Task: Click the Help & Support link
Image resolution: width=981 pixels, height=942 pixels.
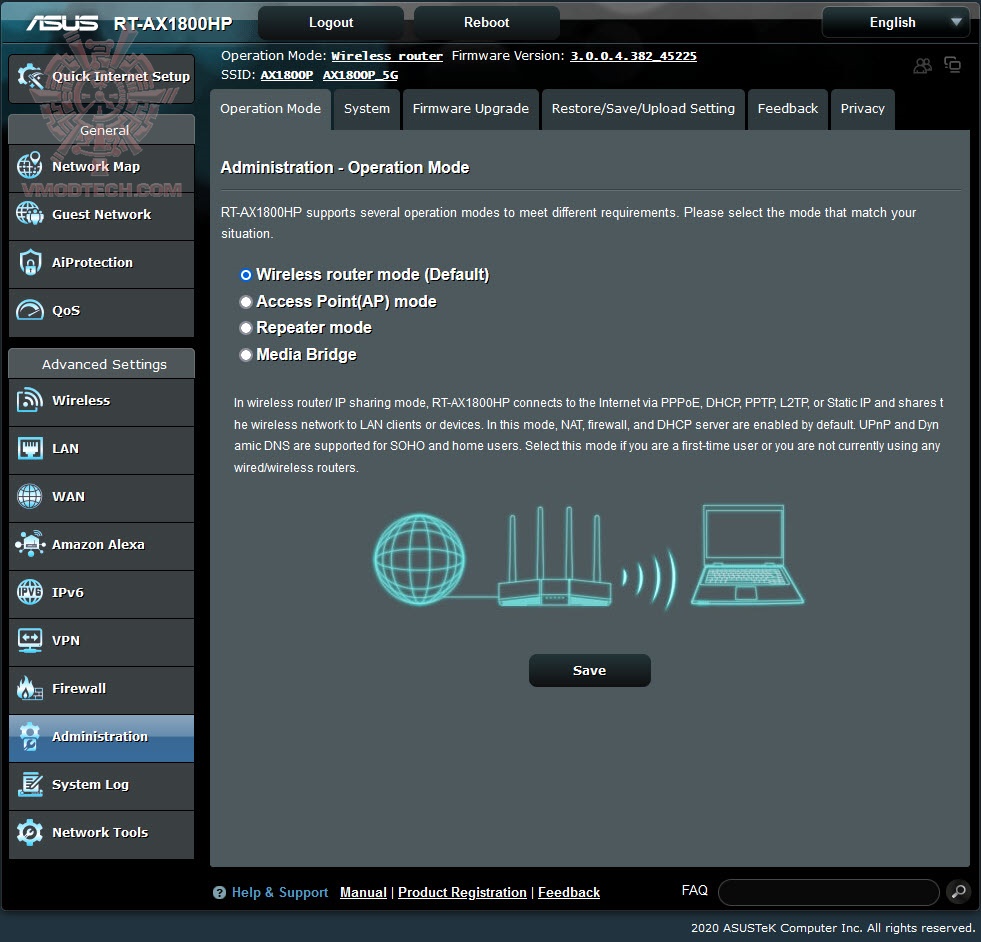Action: pyautogui.click(x=280, y=893)
